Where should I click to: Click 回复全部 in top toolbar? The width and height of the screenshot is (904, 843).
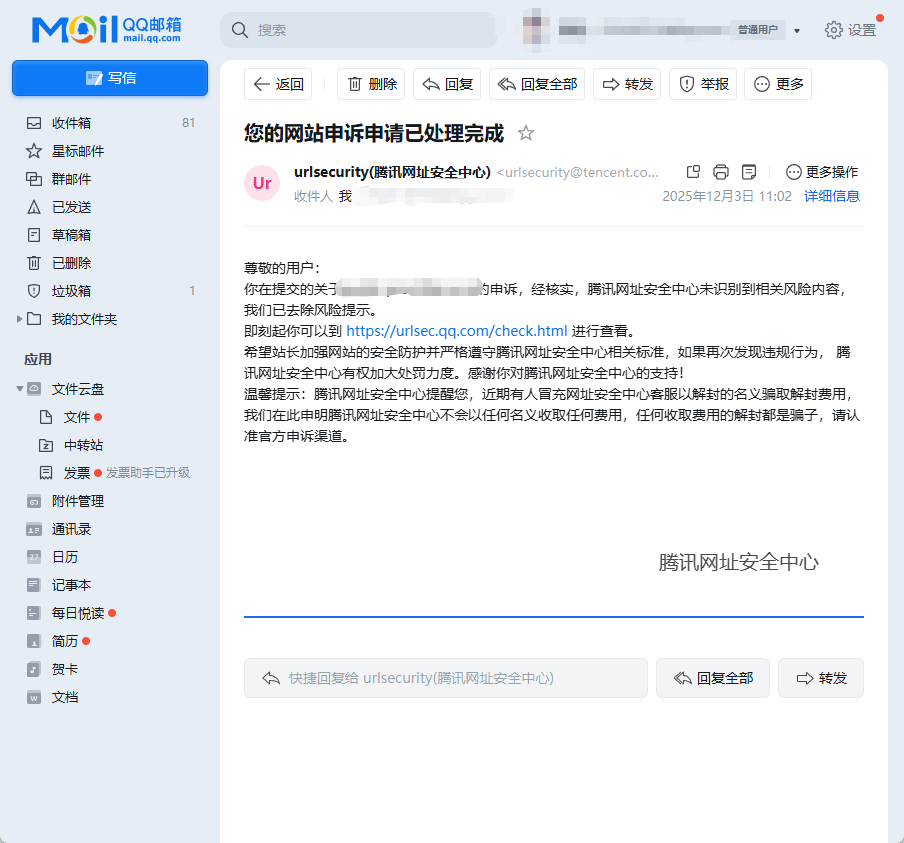pyautogui.click(x=537, y=84)
